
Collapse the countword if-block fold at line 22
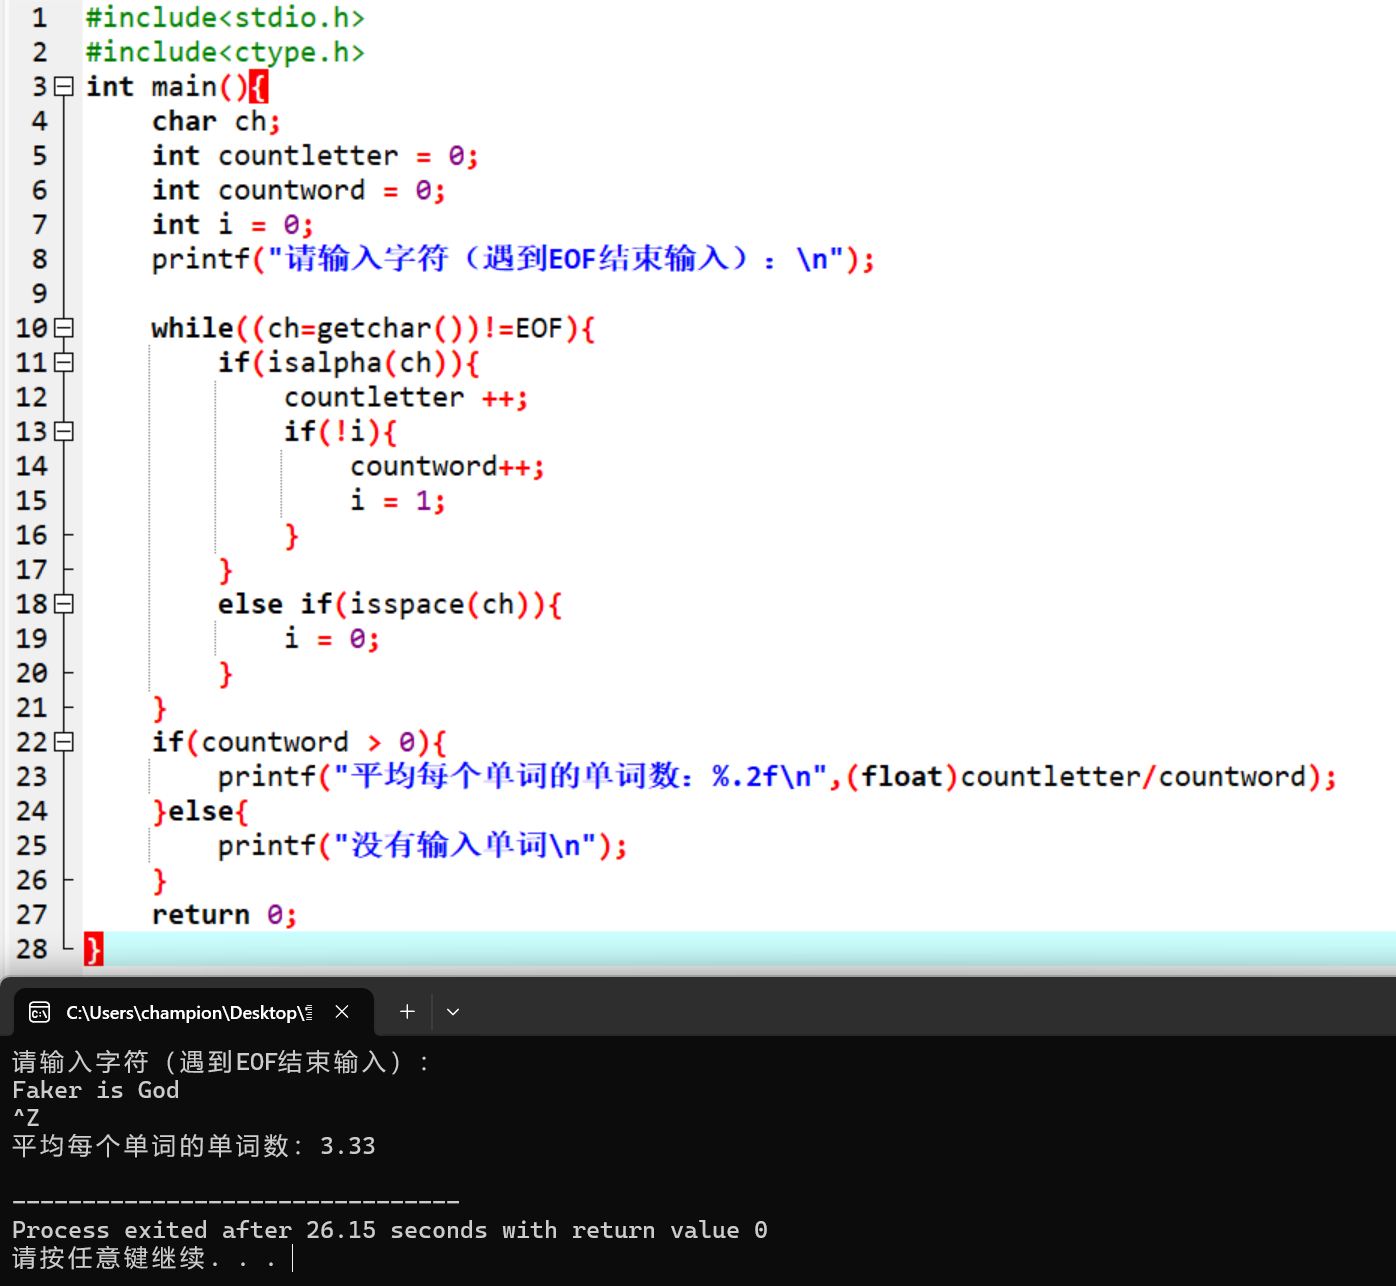[64, 742]
